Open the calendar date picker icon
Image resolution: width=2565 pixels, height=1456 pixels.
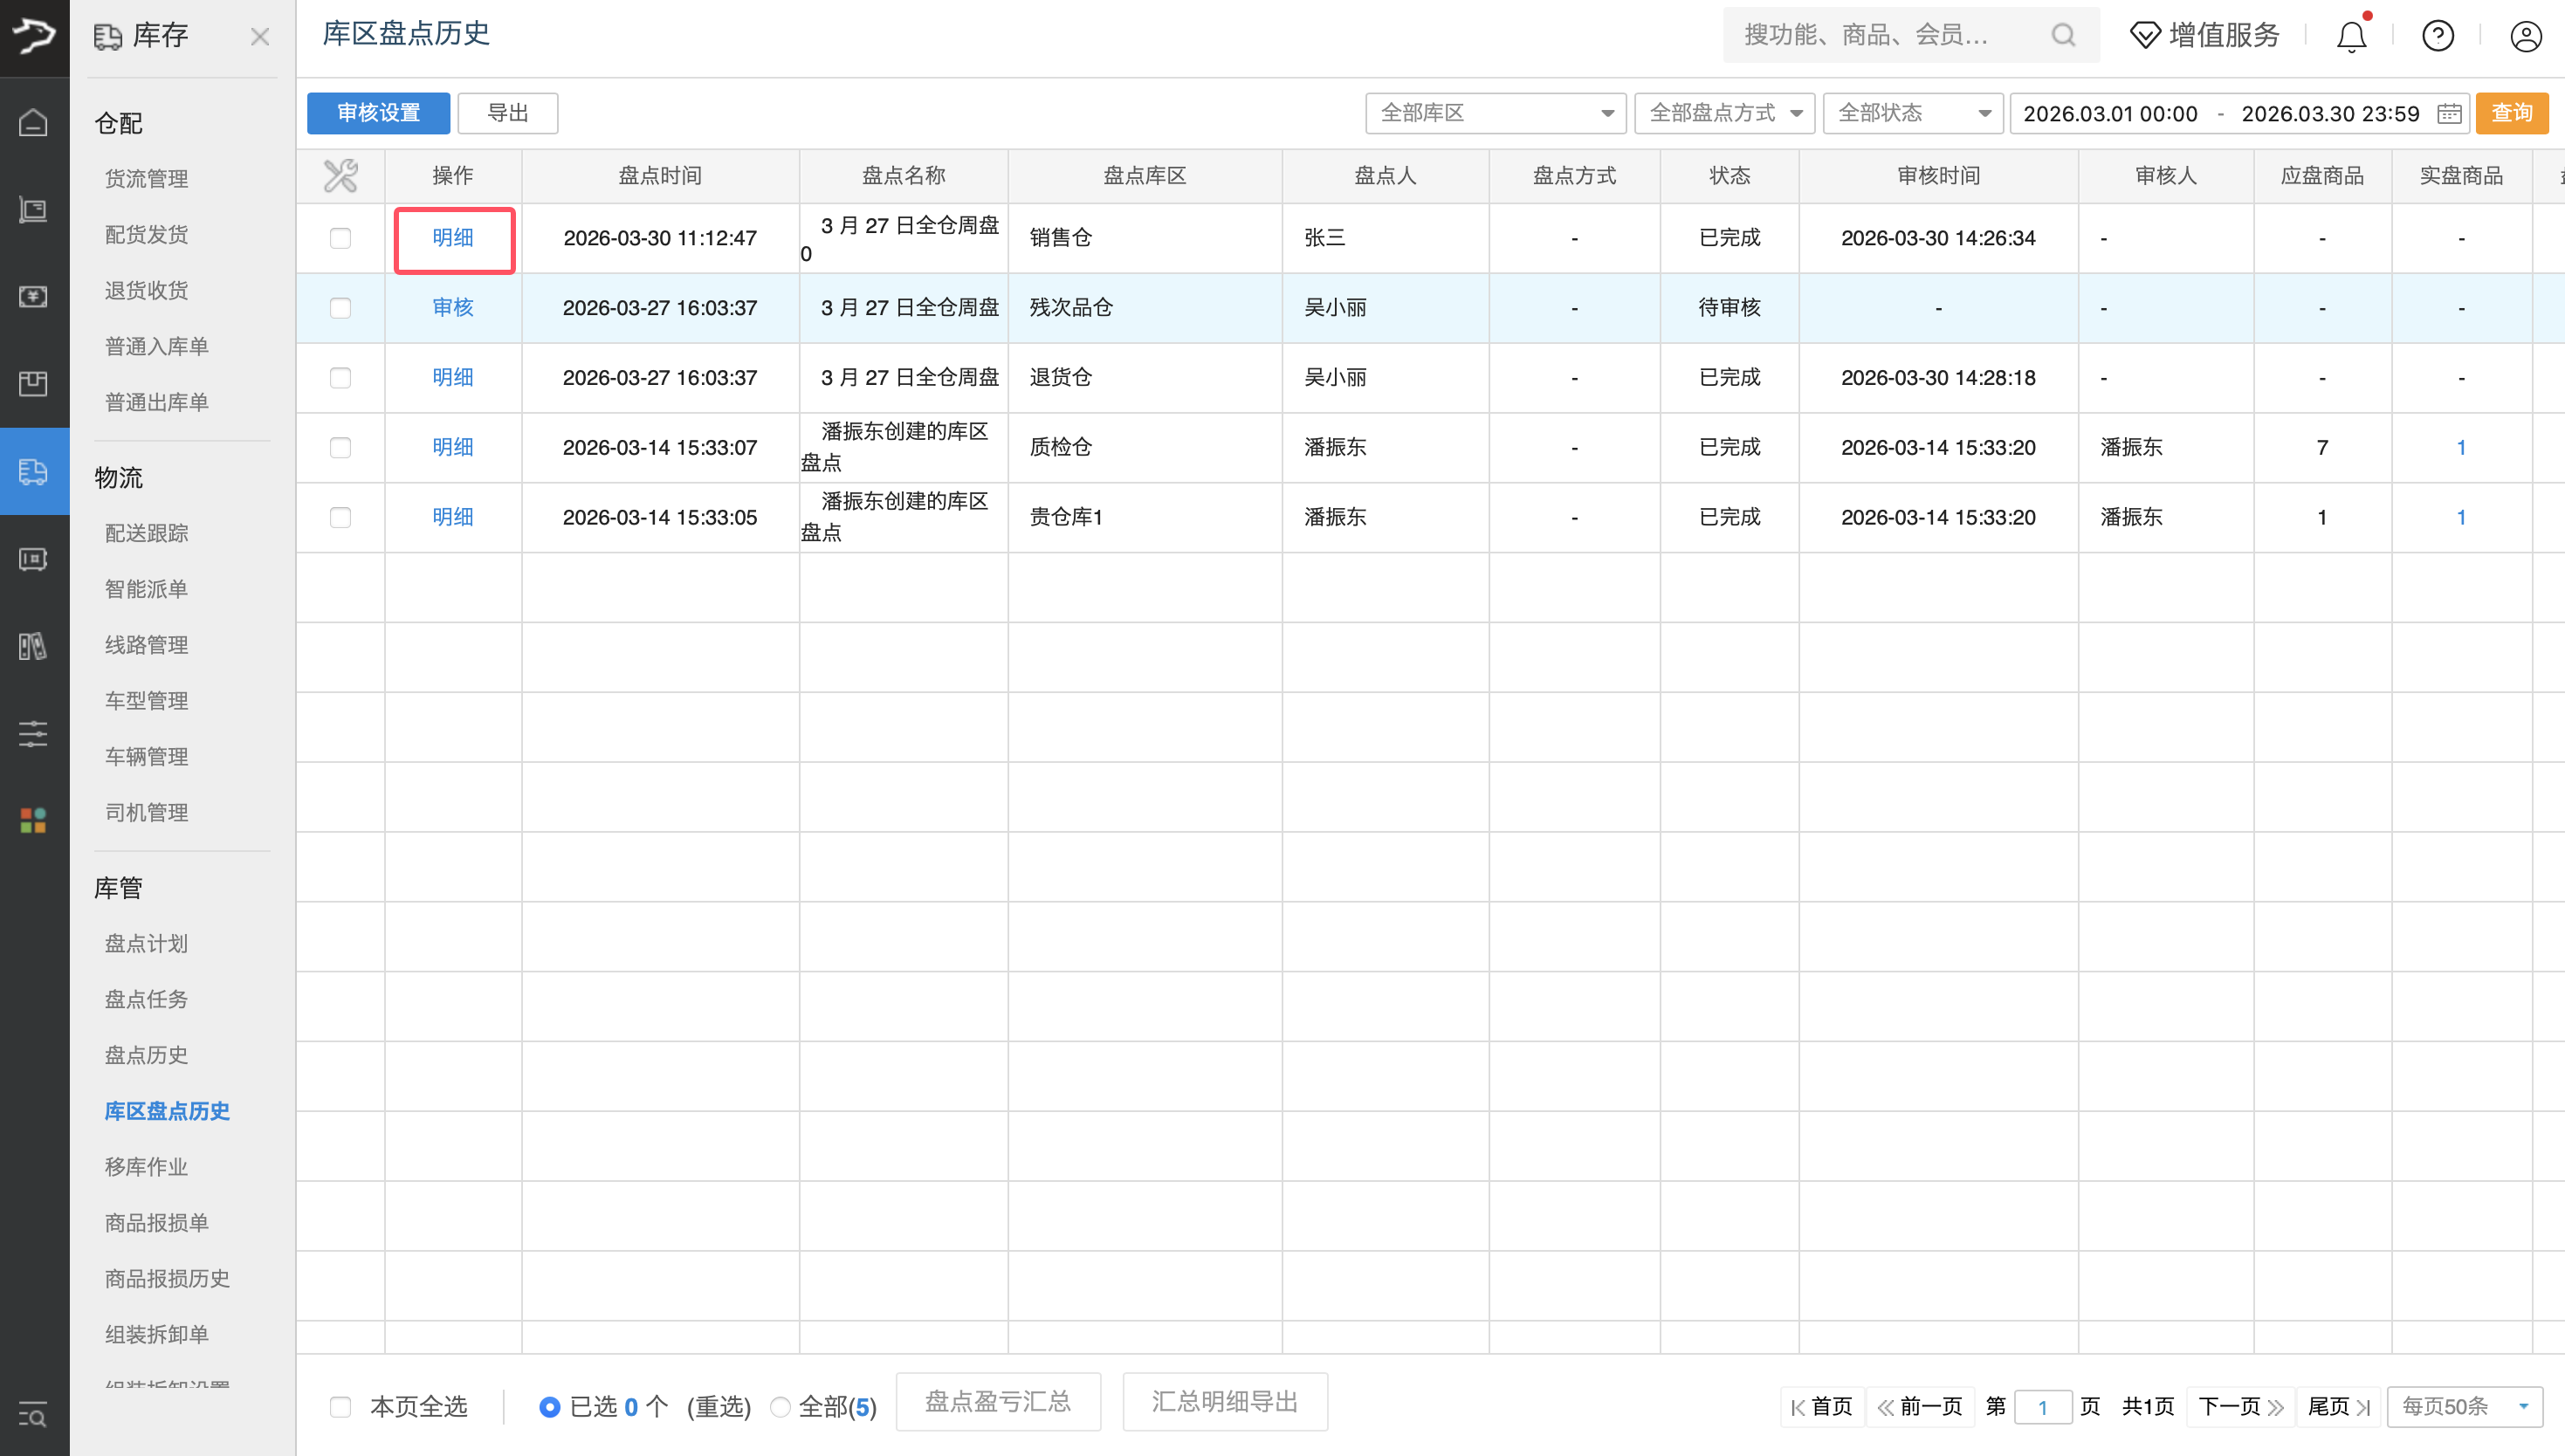[2449, 113]
